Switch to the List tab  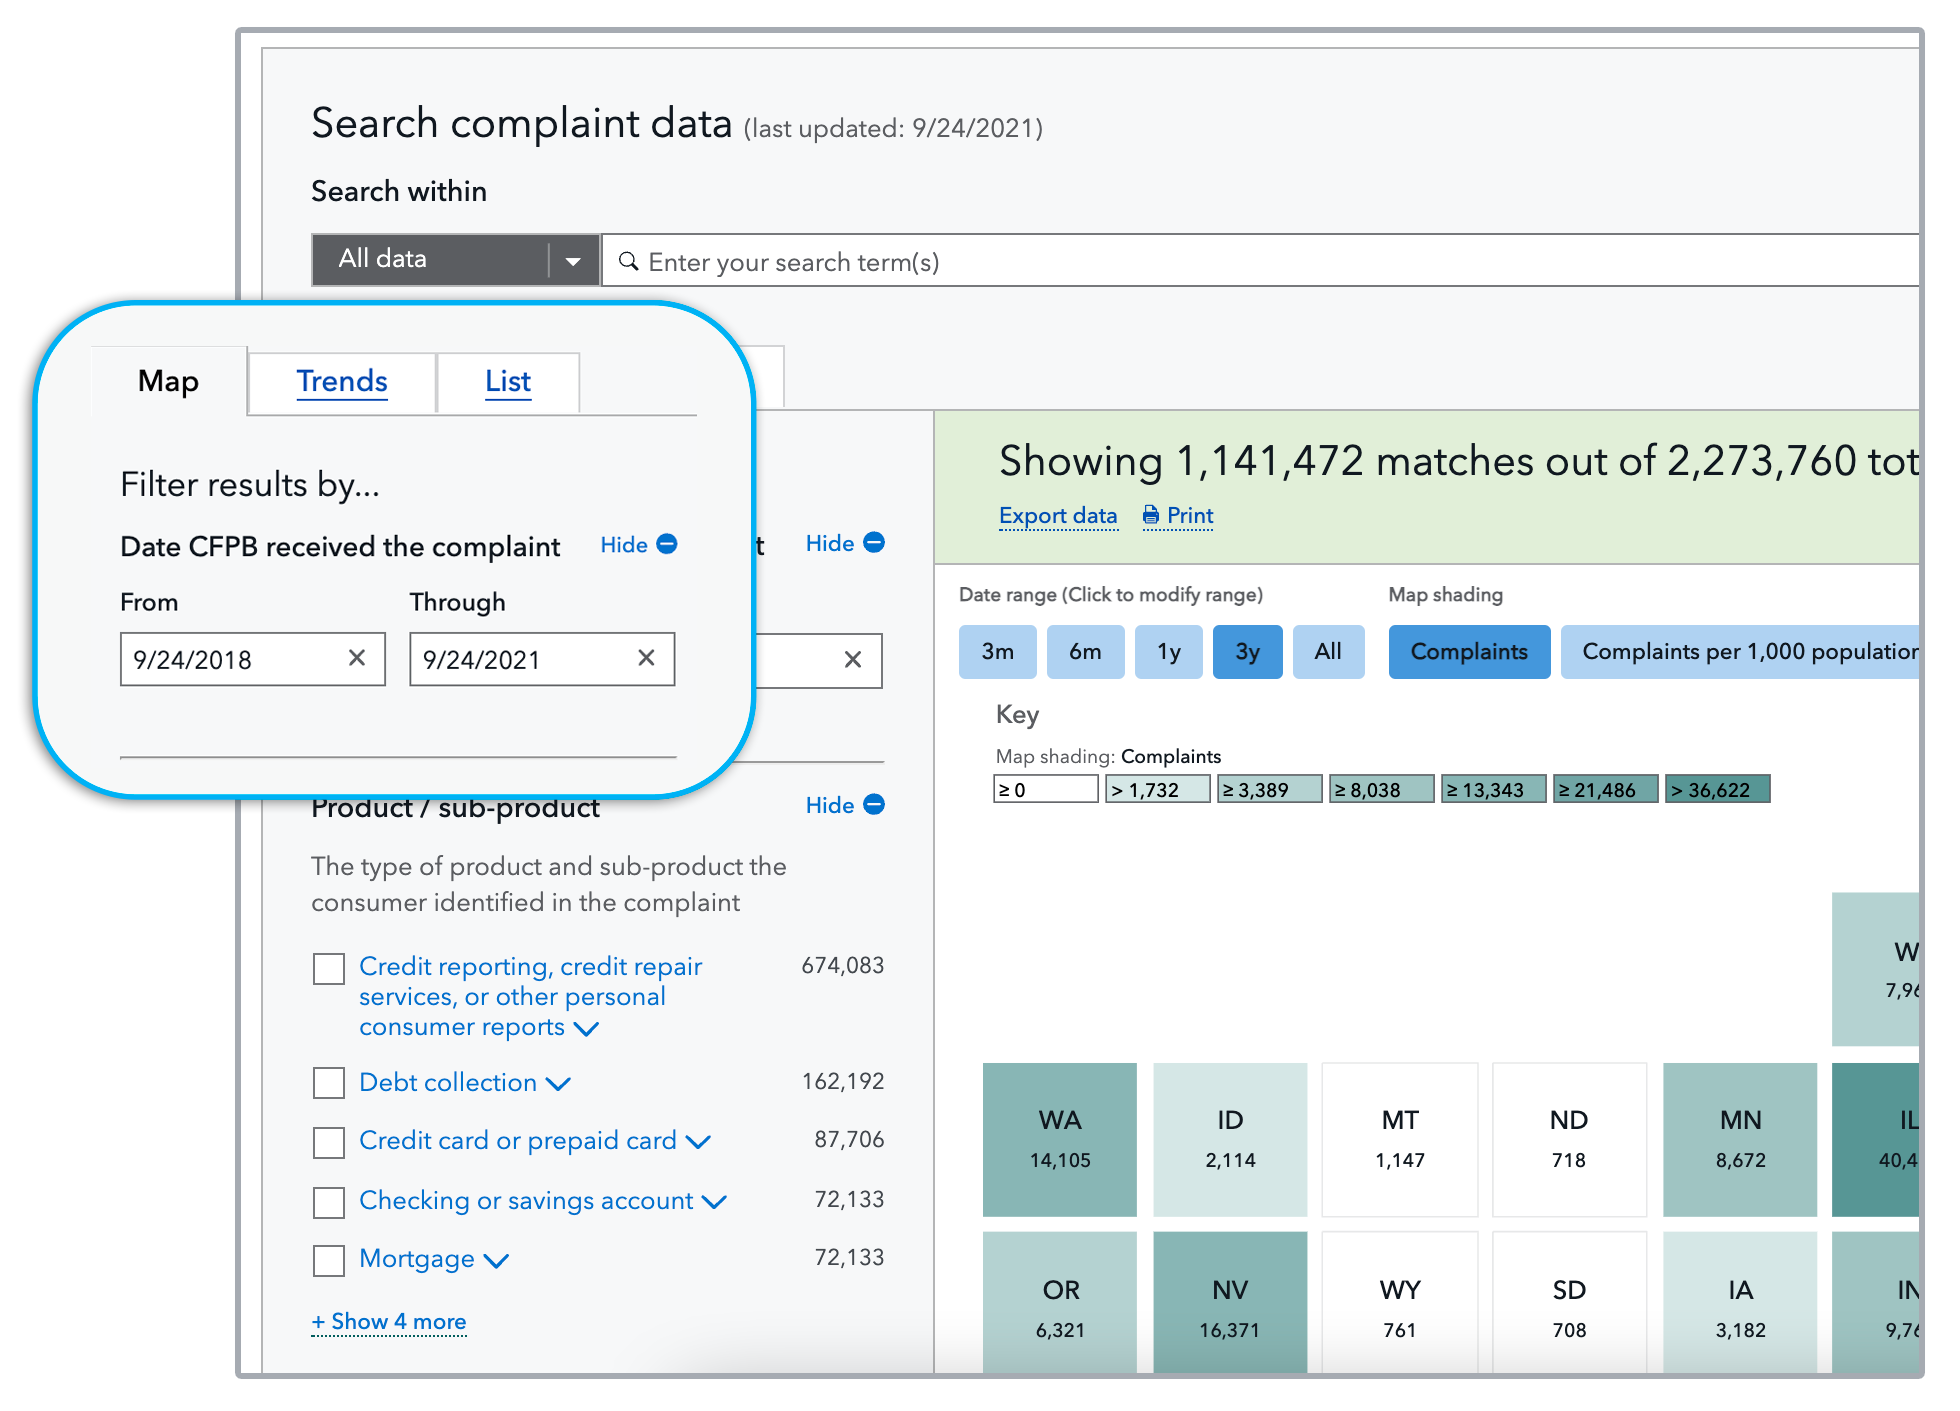[x=507, y=381]
